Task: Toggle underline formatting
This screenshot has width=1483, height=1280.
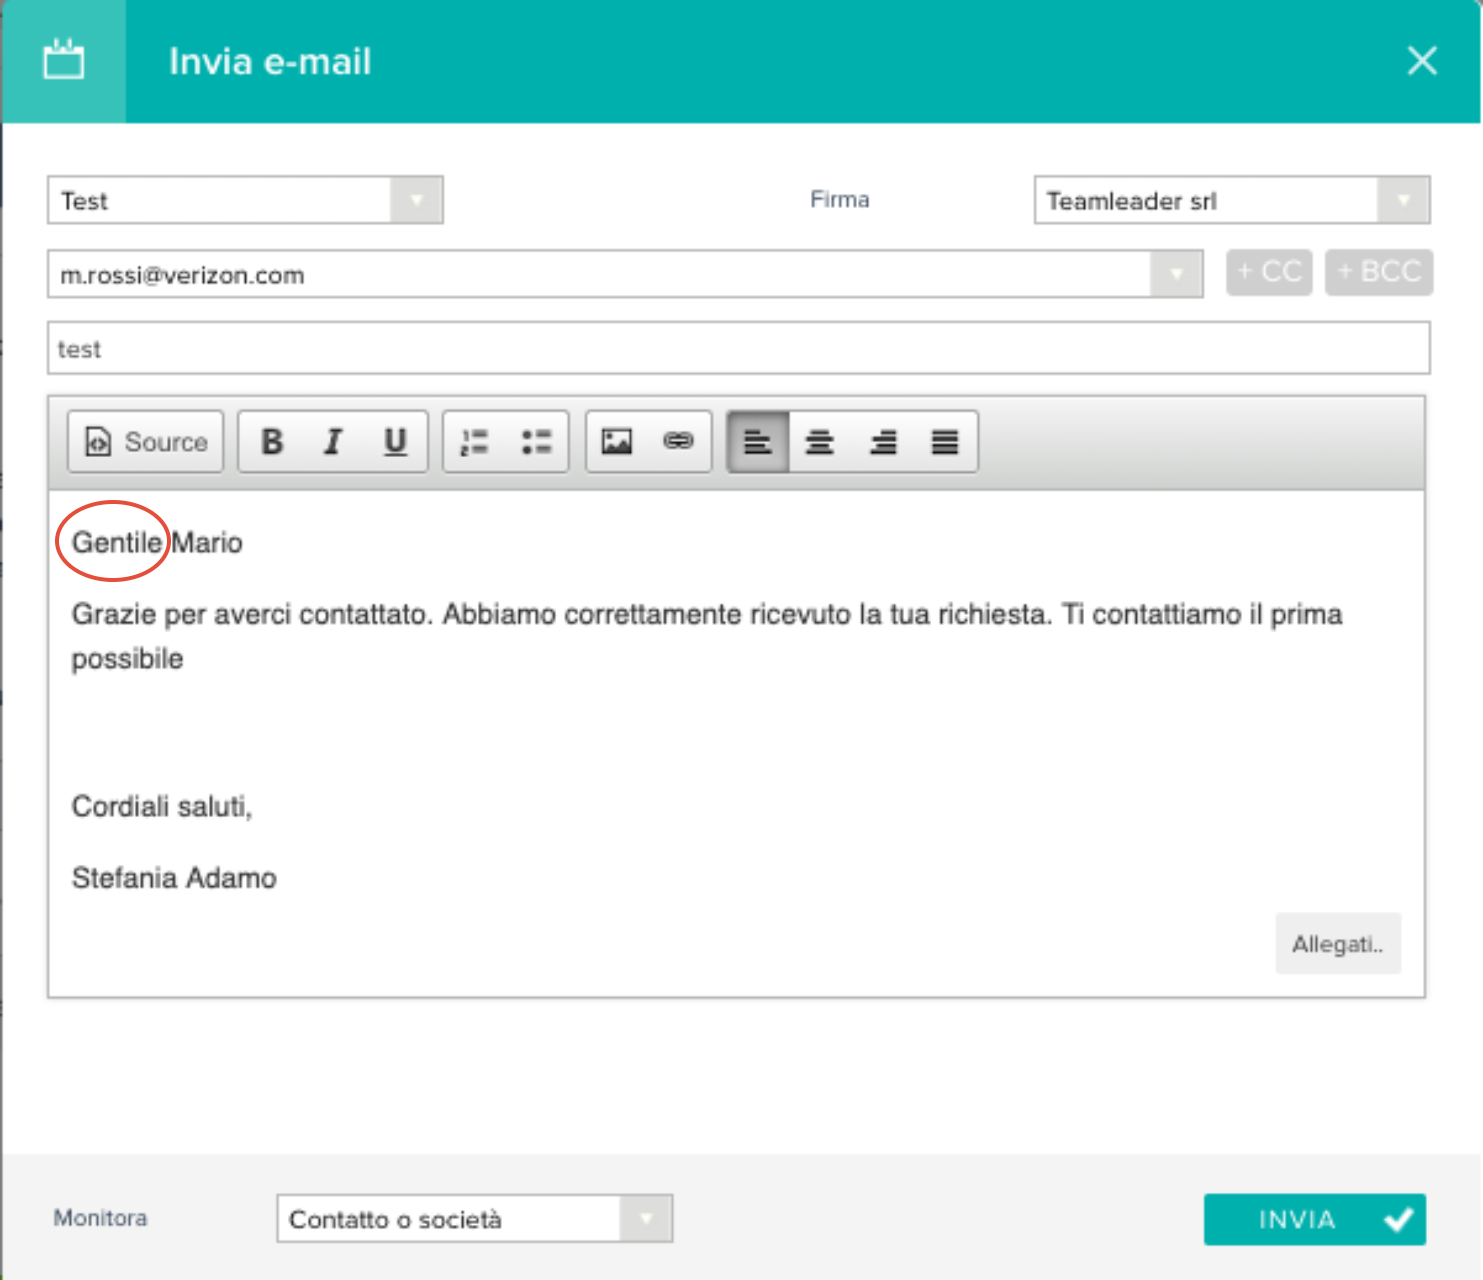Action: (x=395, y=441)
